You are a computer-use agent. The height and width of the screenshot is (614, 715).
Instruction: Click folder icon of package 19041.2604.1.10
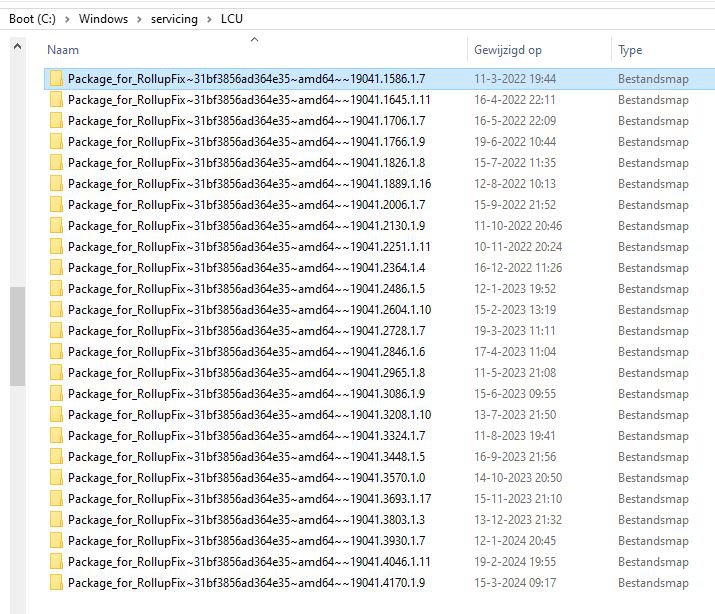coord(56,309)
